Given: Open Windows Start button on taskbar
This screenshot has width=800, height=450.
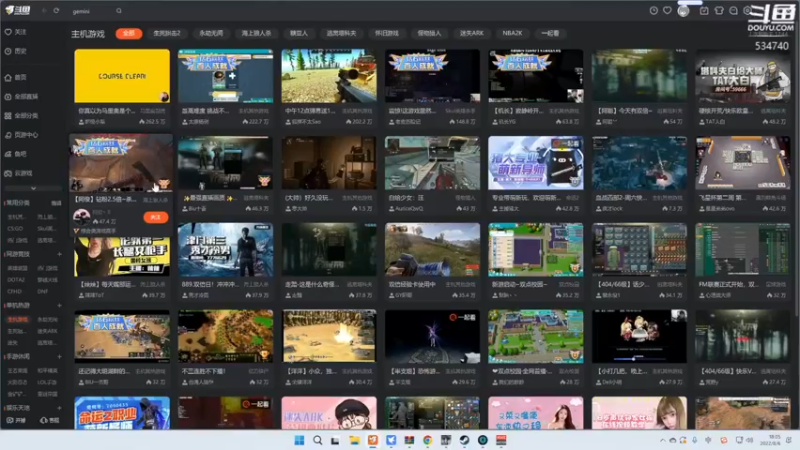Looking at the screenshot, I should 299,440.
